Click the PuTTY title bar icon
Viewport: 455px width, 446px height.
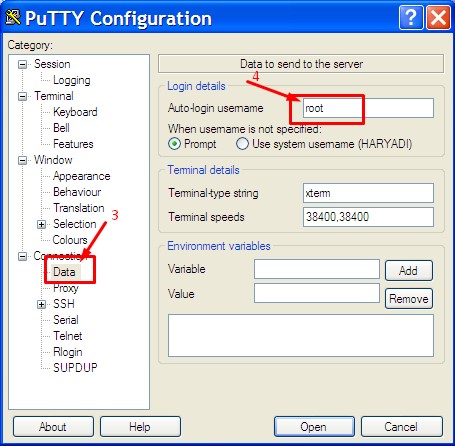point(13,17)
